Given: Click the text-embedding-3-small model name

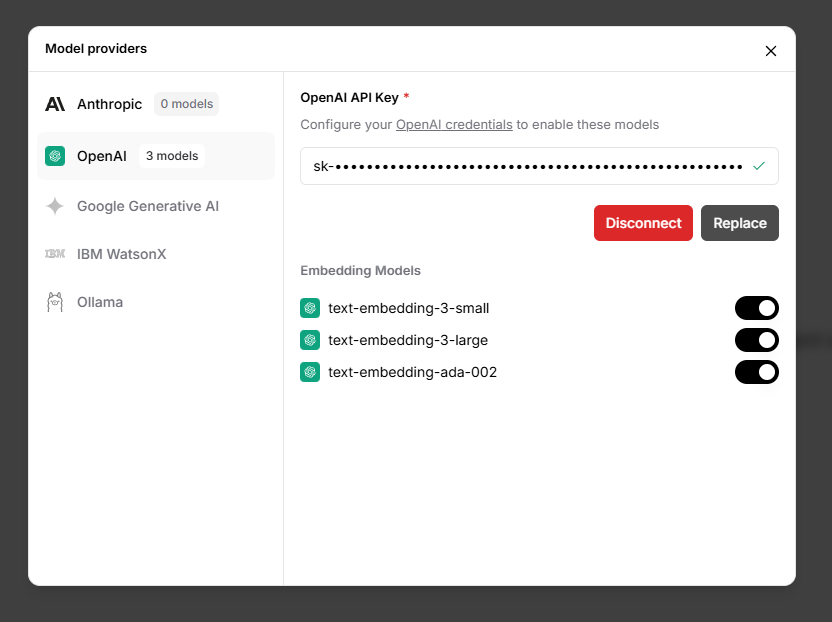Looking at the screenshot, I should click(409, 308).
